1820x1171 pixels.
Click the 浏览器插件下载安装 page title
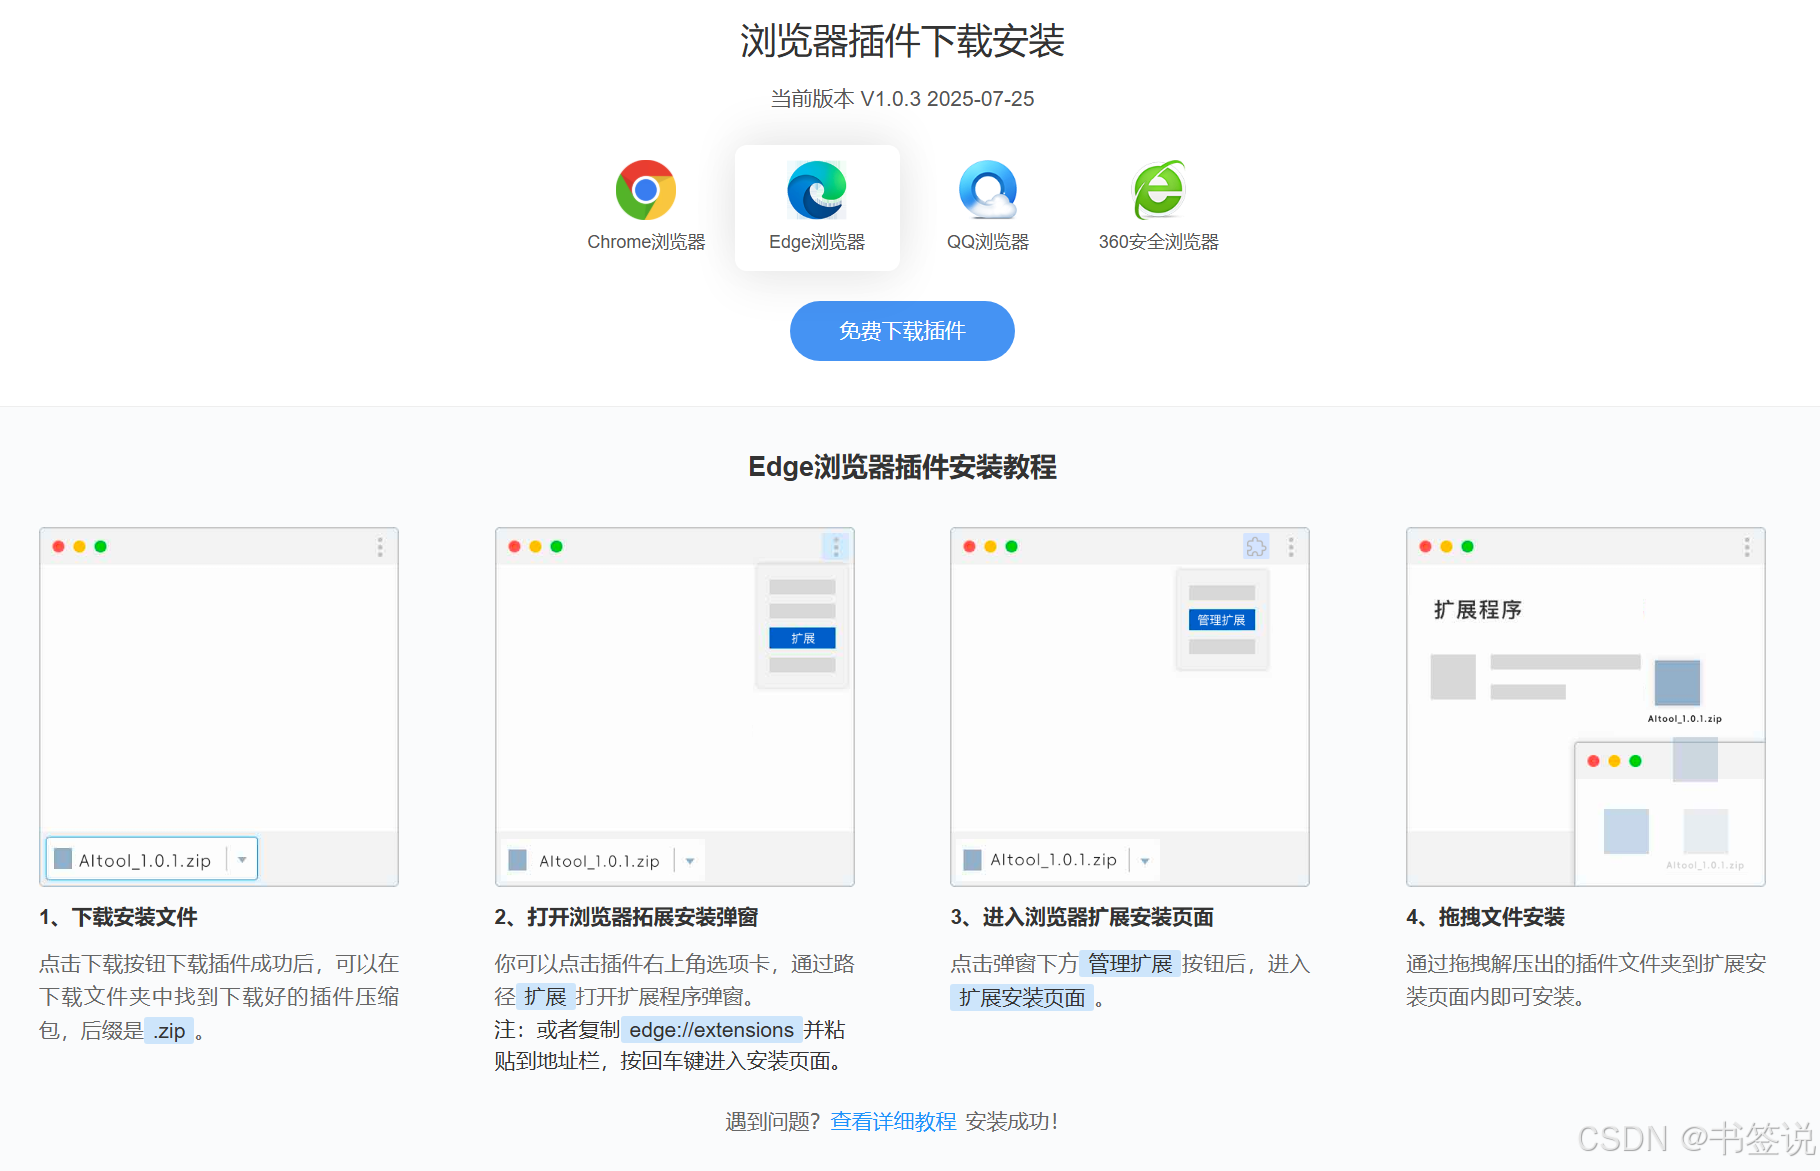pos(902,41)
